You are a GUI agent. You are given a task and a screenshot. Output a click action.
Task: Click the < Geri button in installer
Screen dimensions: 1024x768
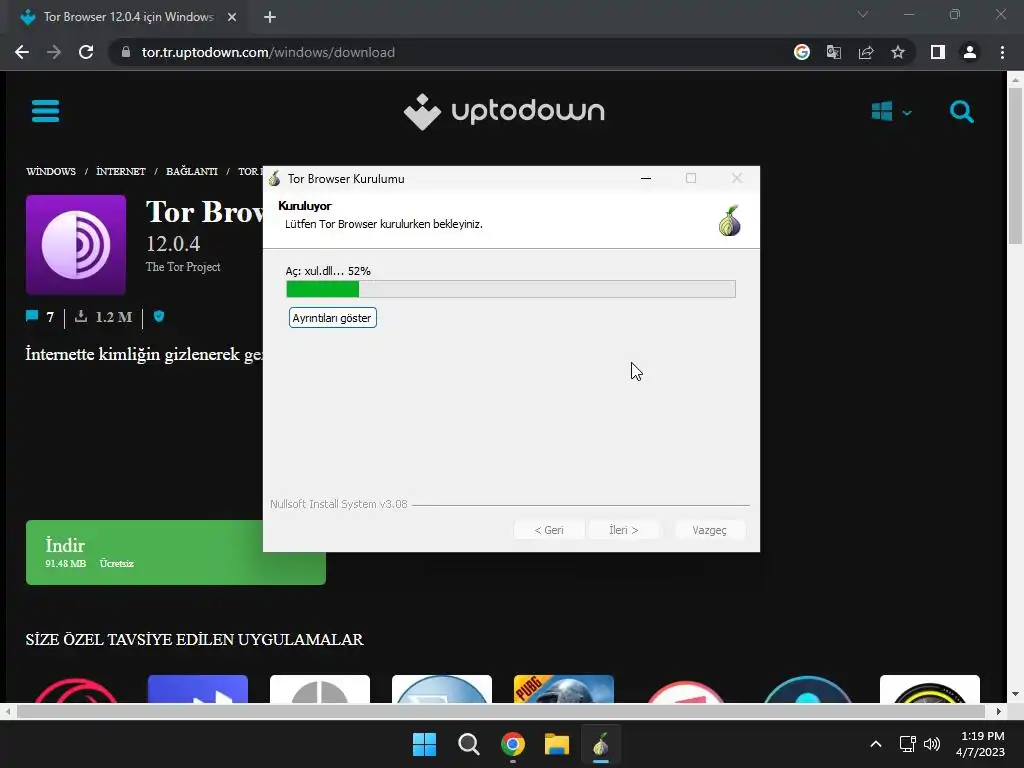[549, 530]
